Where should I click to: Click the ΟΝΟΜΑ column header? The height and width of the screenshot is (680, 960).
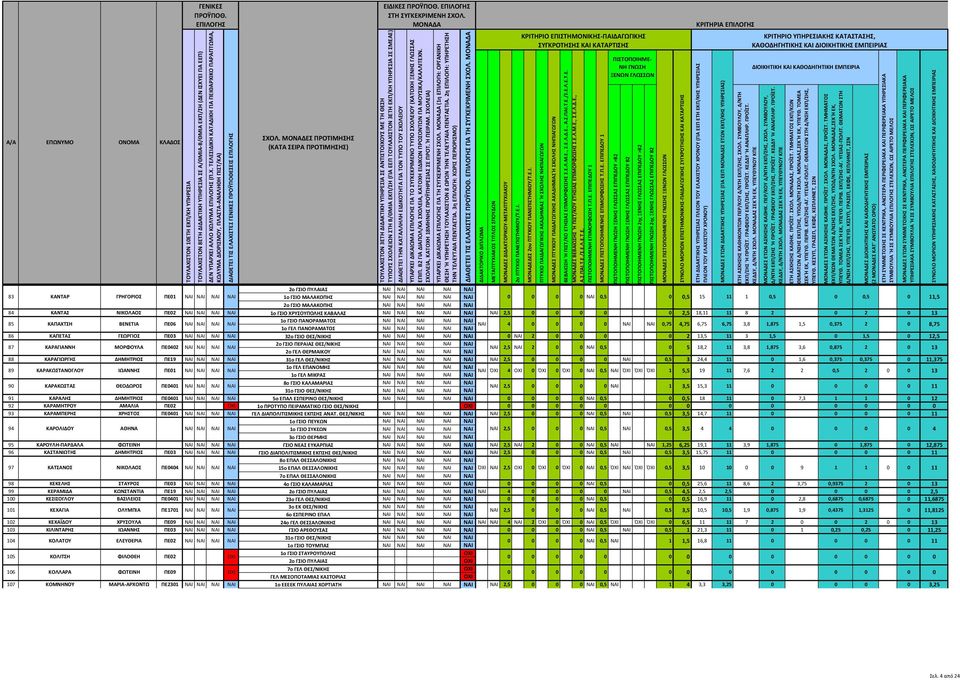pyautogui.click(x=129, y=142)
